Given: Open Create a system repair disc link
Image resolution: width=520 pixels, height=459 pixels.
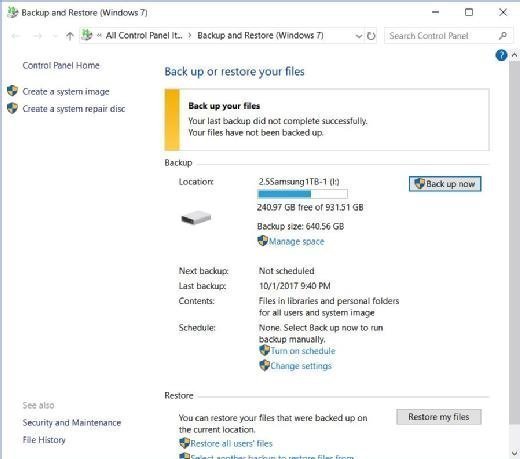Looking at the screenshot, I should (x=74, y=109).
